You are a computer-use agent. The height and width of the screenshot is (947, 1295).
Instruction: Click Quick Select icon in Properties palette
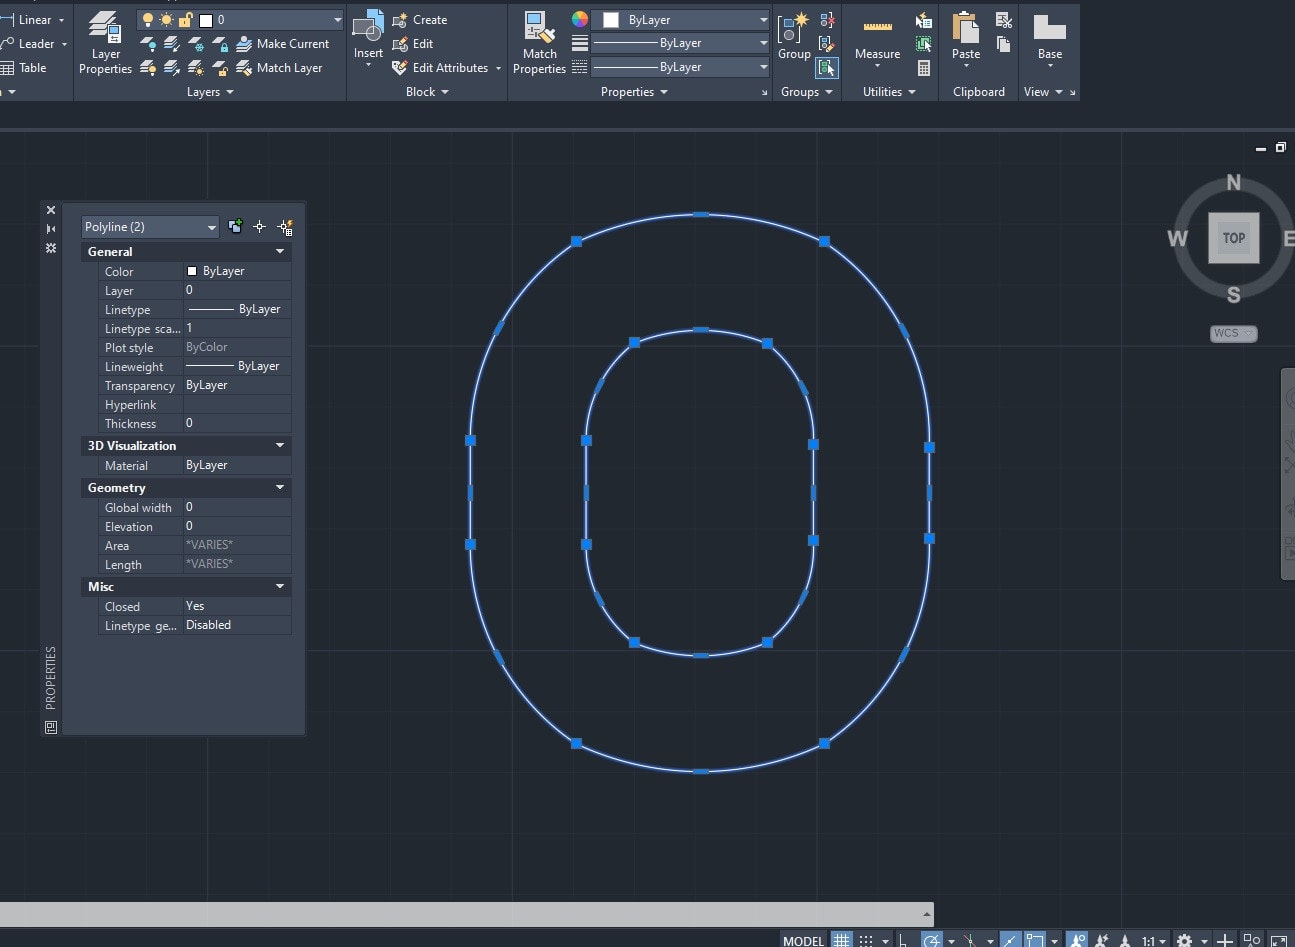click(285, 227)
